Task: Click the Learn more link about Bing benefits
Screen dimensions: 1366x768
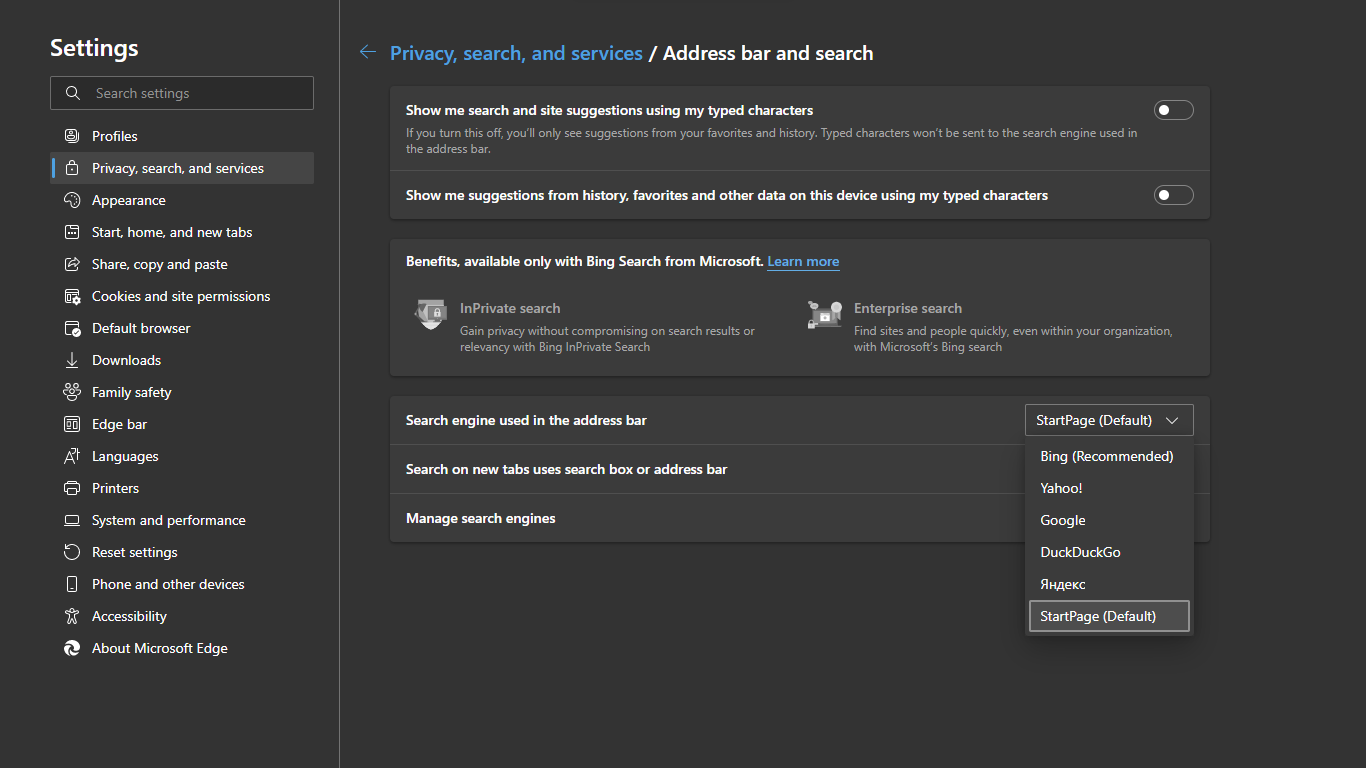Action: (803, 261)
